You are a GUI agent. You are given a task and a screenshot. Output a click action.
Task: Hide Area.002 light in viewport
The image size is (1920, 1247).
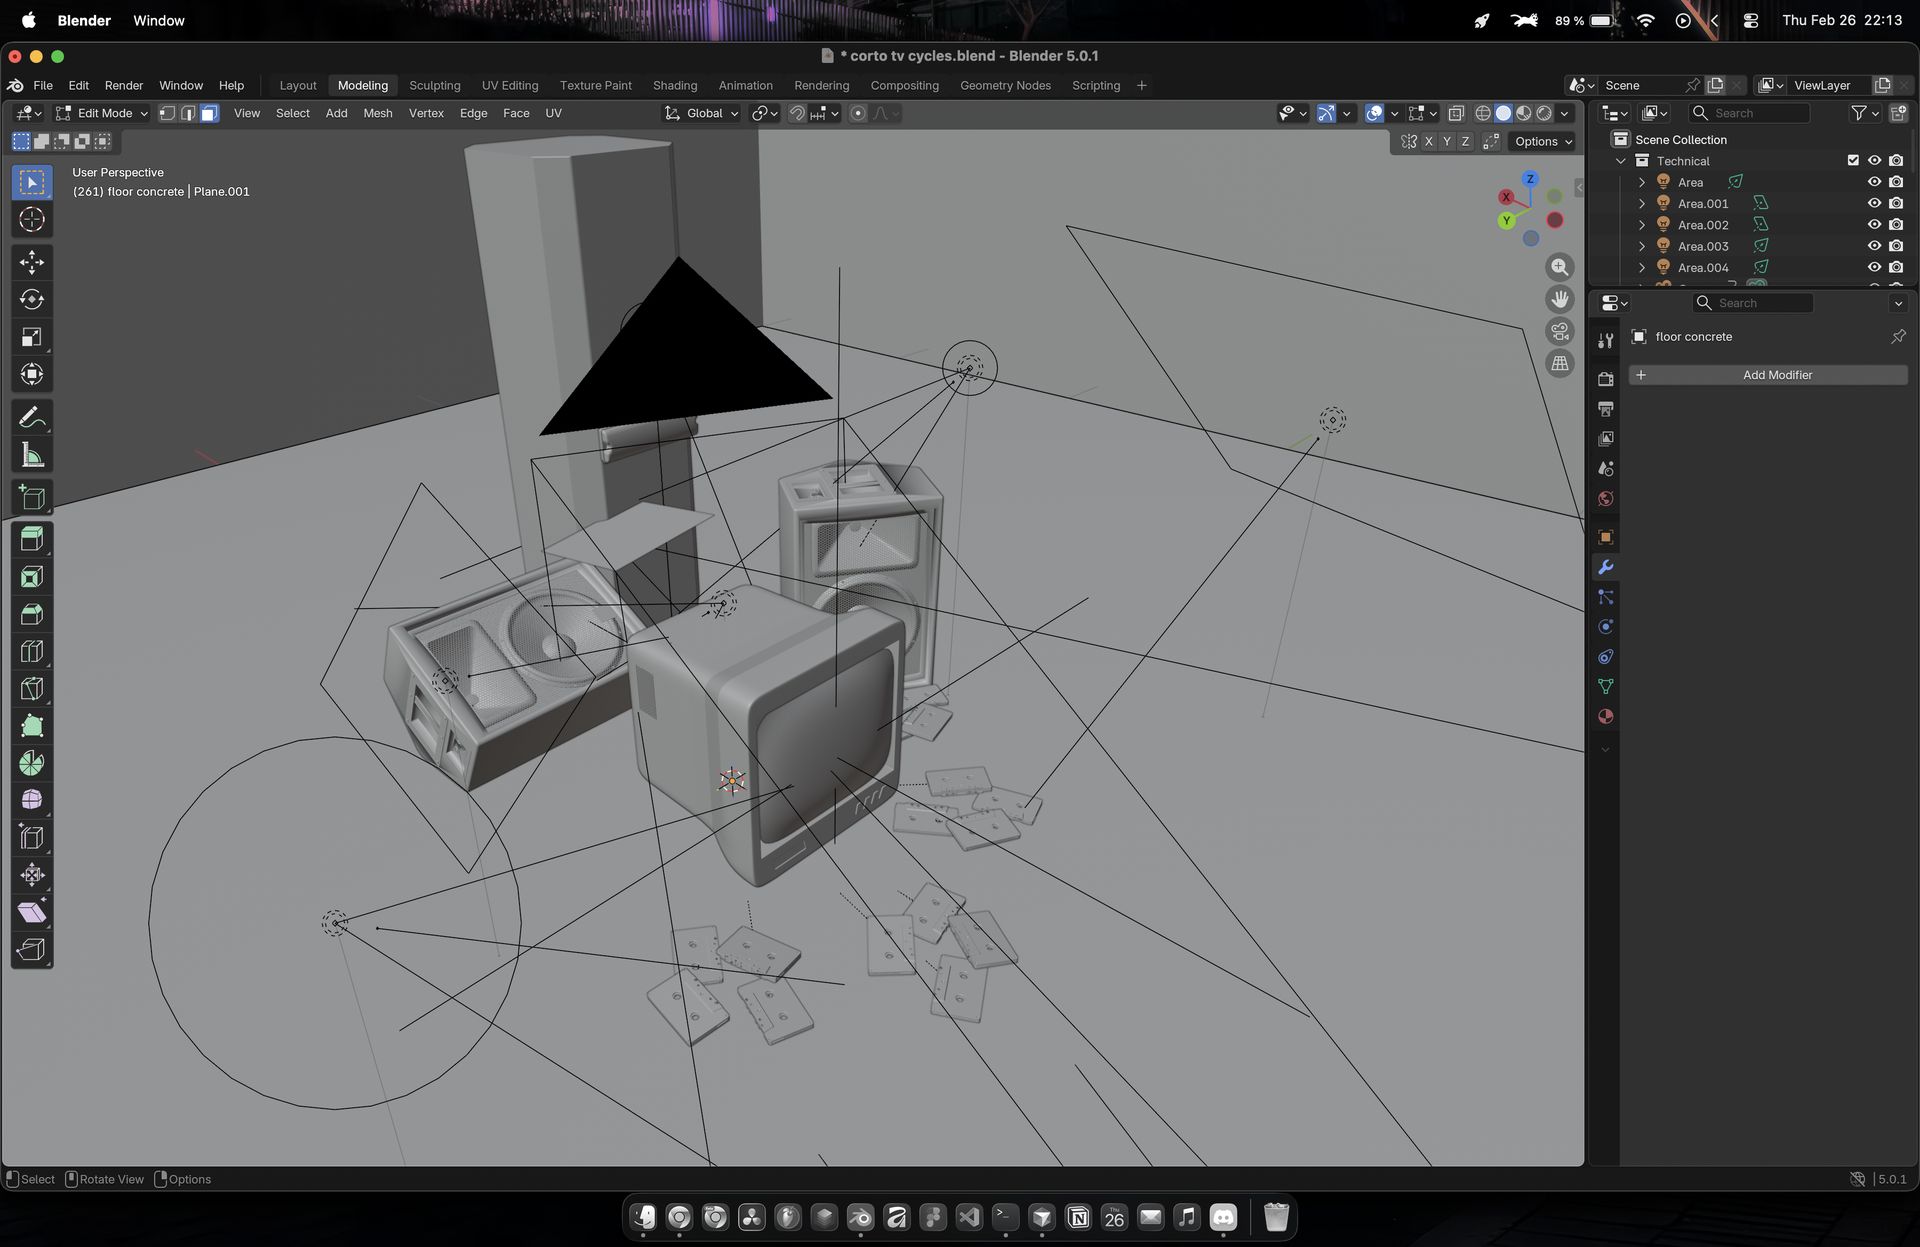(x=1874, y=225)
